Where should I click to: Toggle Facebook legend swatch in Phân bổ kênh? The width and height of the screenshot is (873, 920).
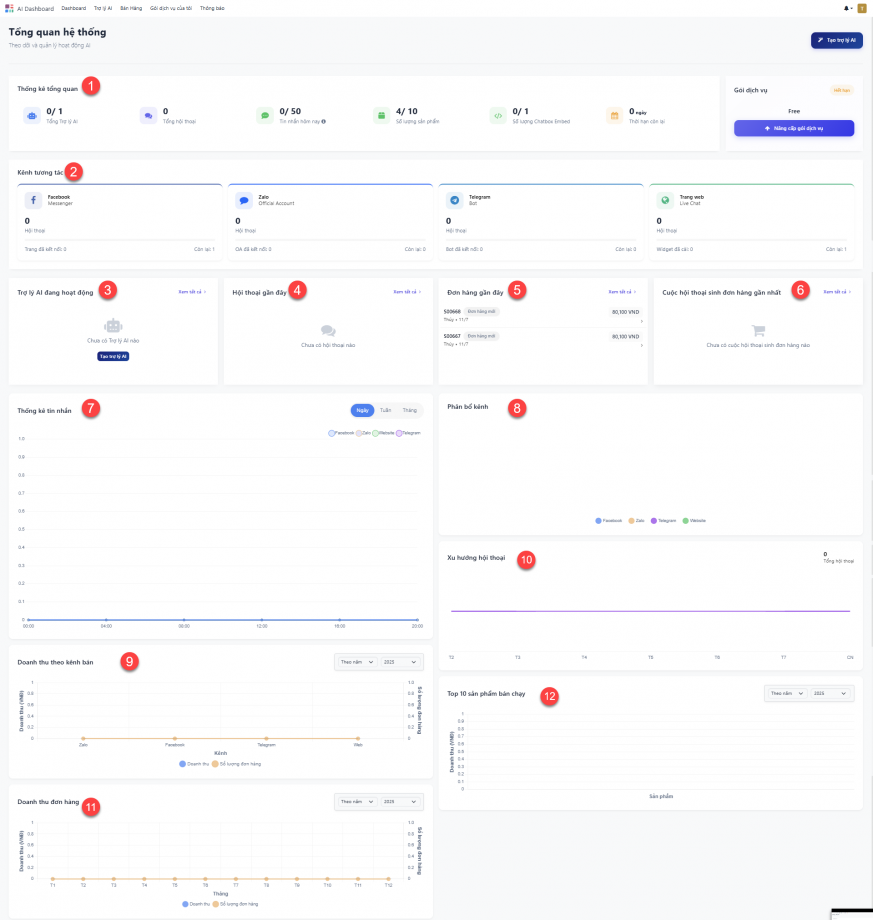tap(598, 521)
